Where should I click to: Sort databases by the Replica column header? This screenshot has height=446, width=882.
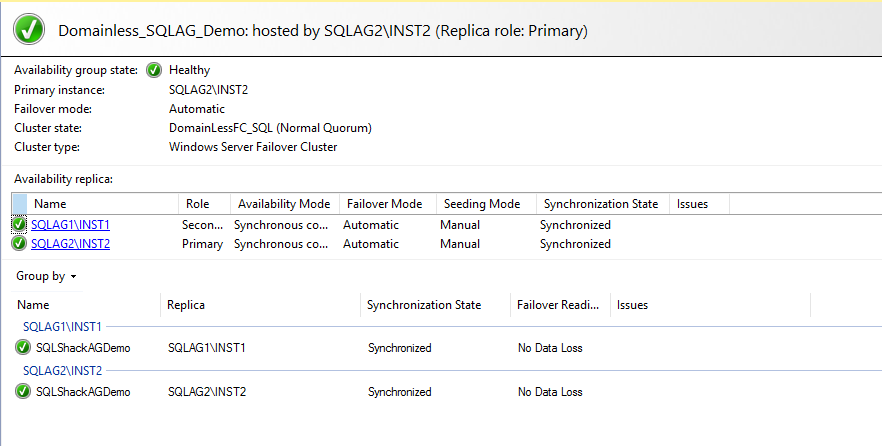[x=186, y=305]
